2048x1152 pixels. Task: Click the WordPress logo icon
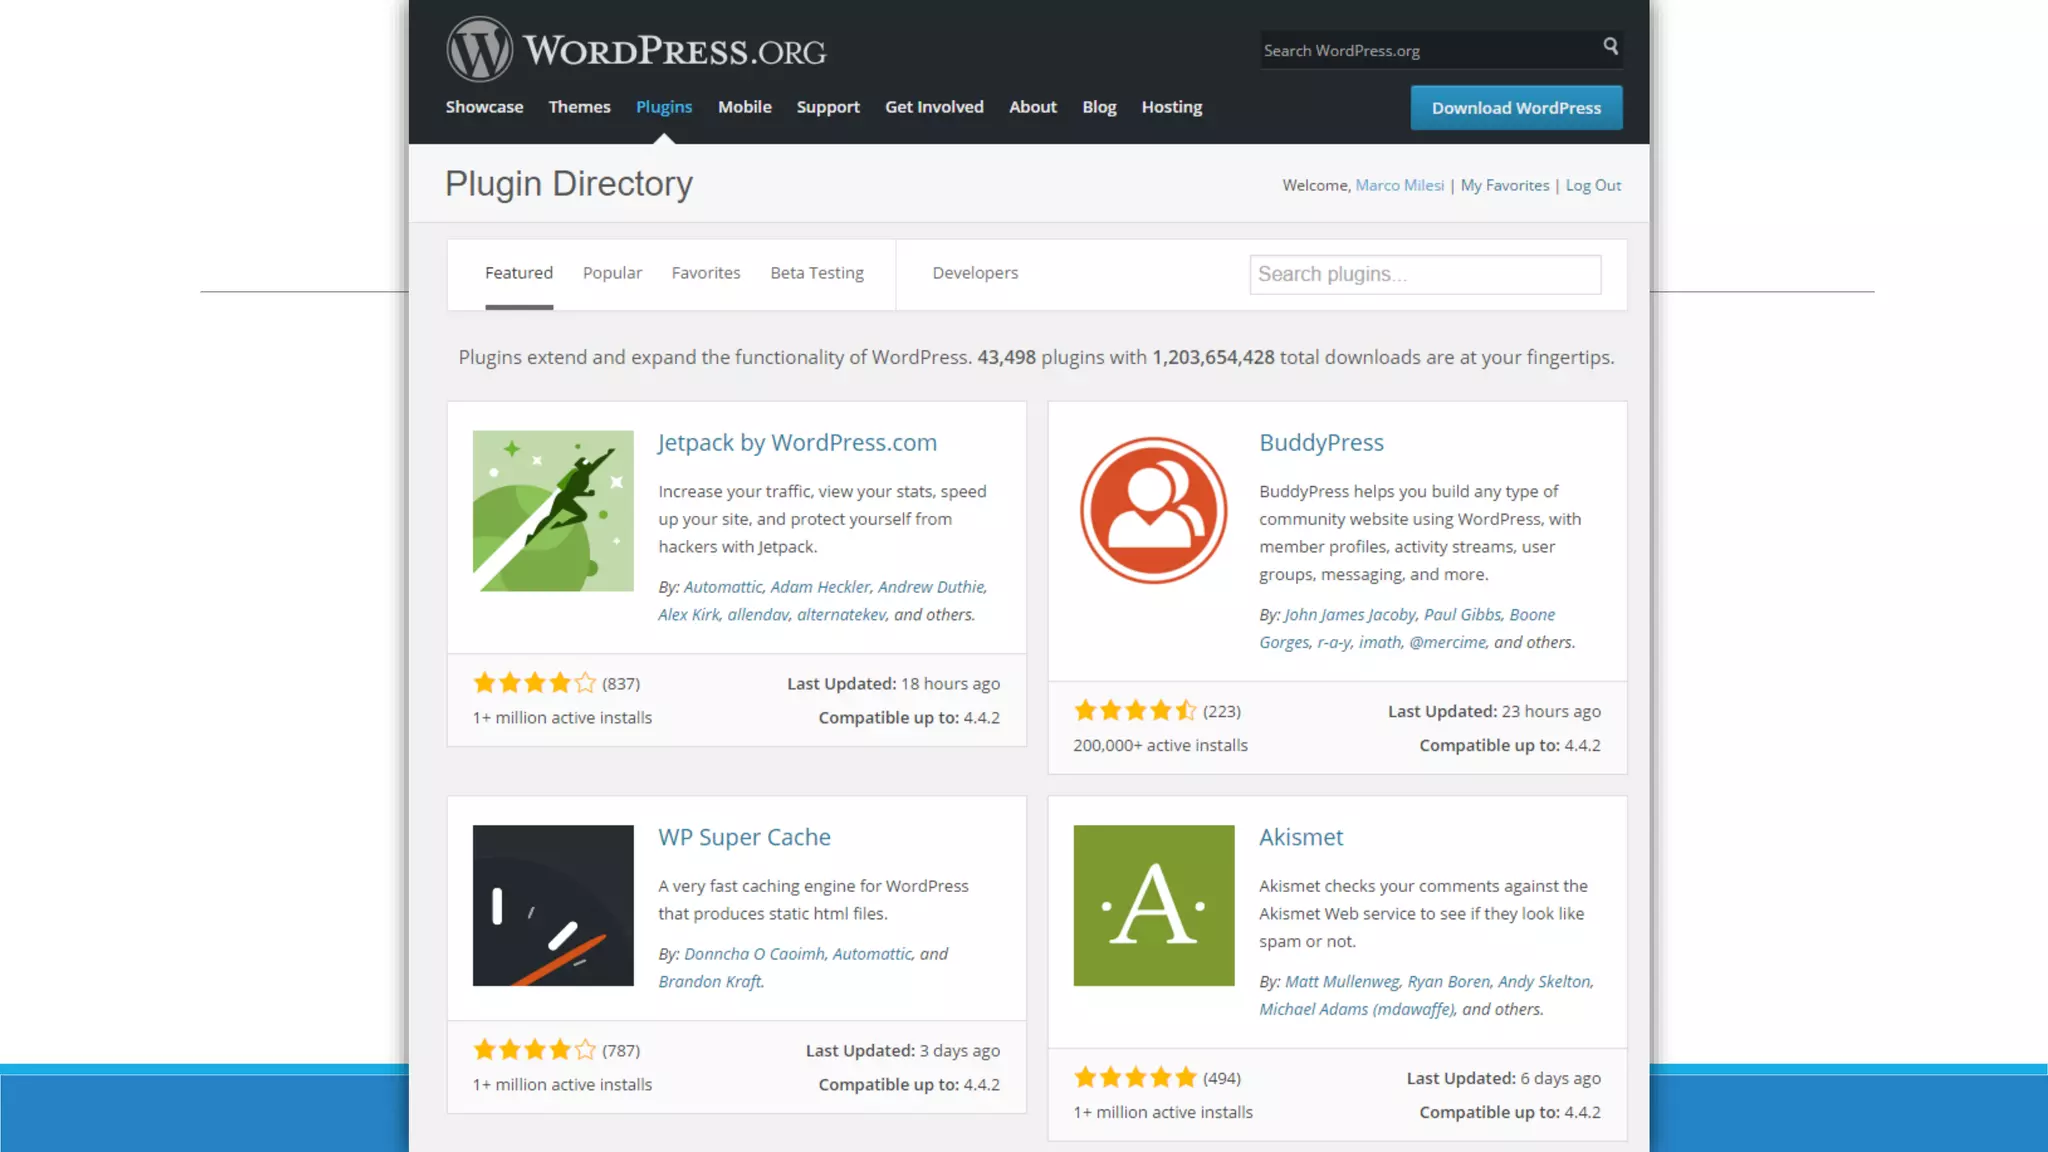pyautogui.click(x=479, y=49)
